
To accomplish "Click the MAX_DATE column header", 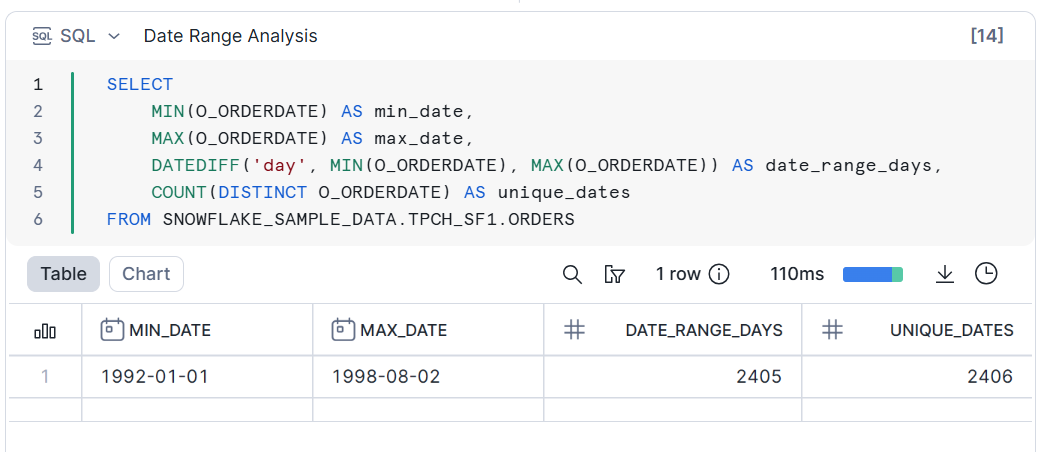I will click(x=403, y=330).
